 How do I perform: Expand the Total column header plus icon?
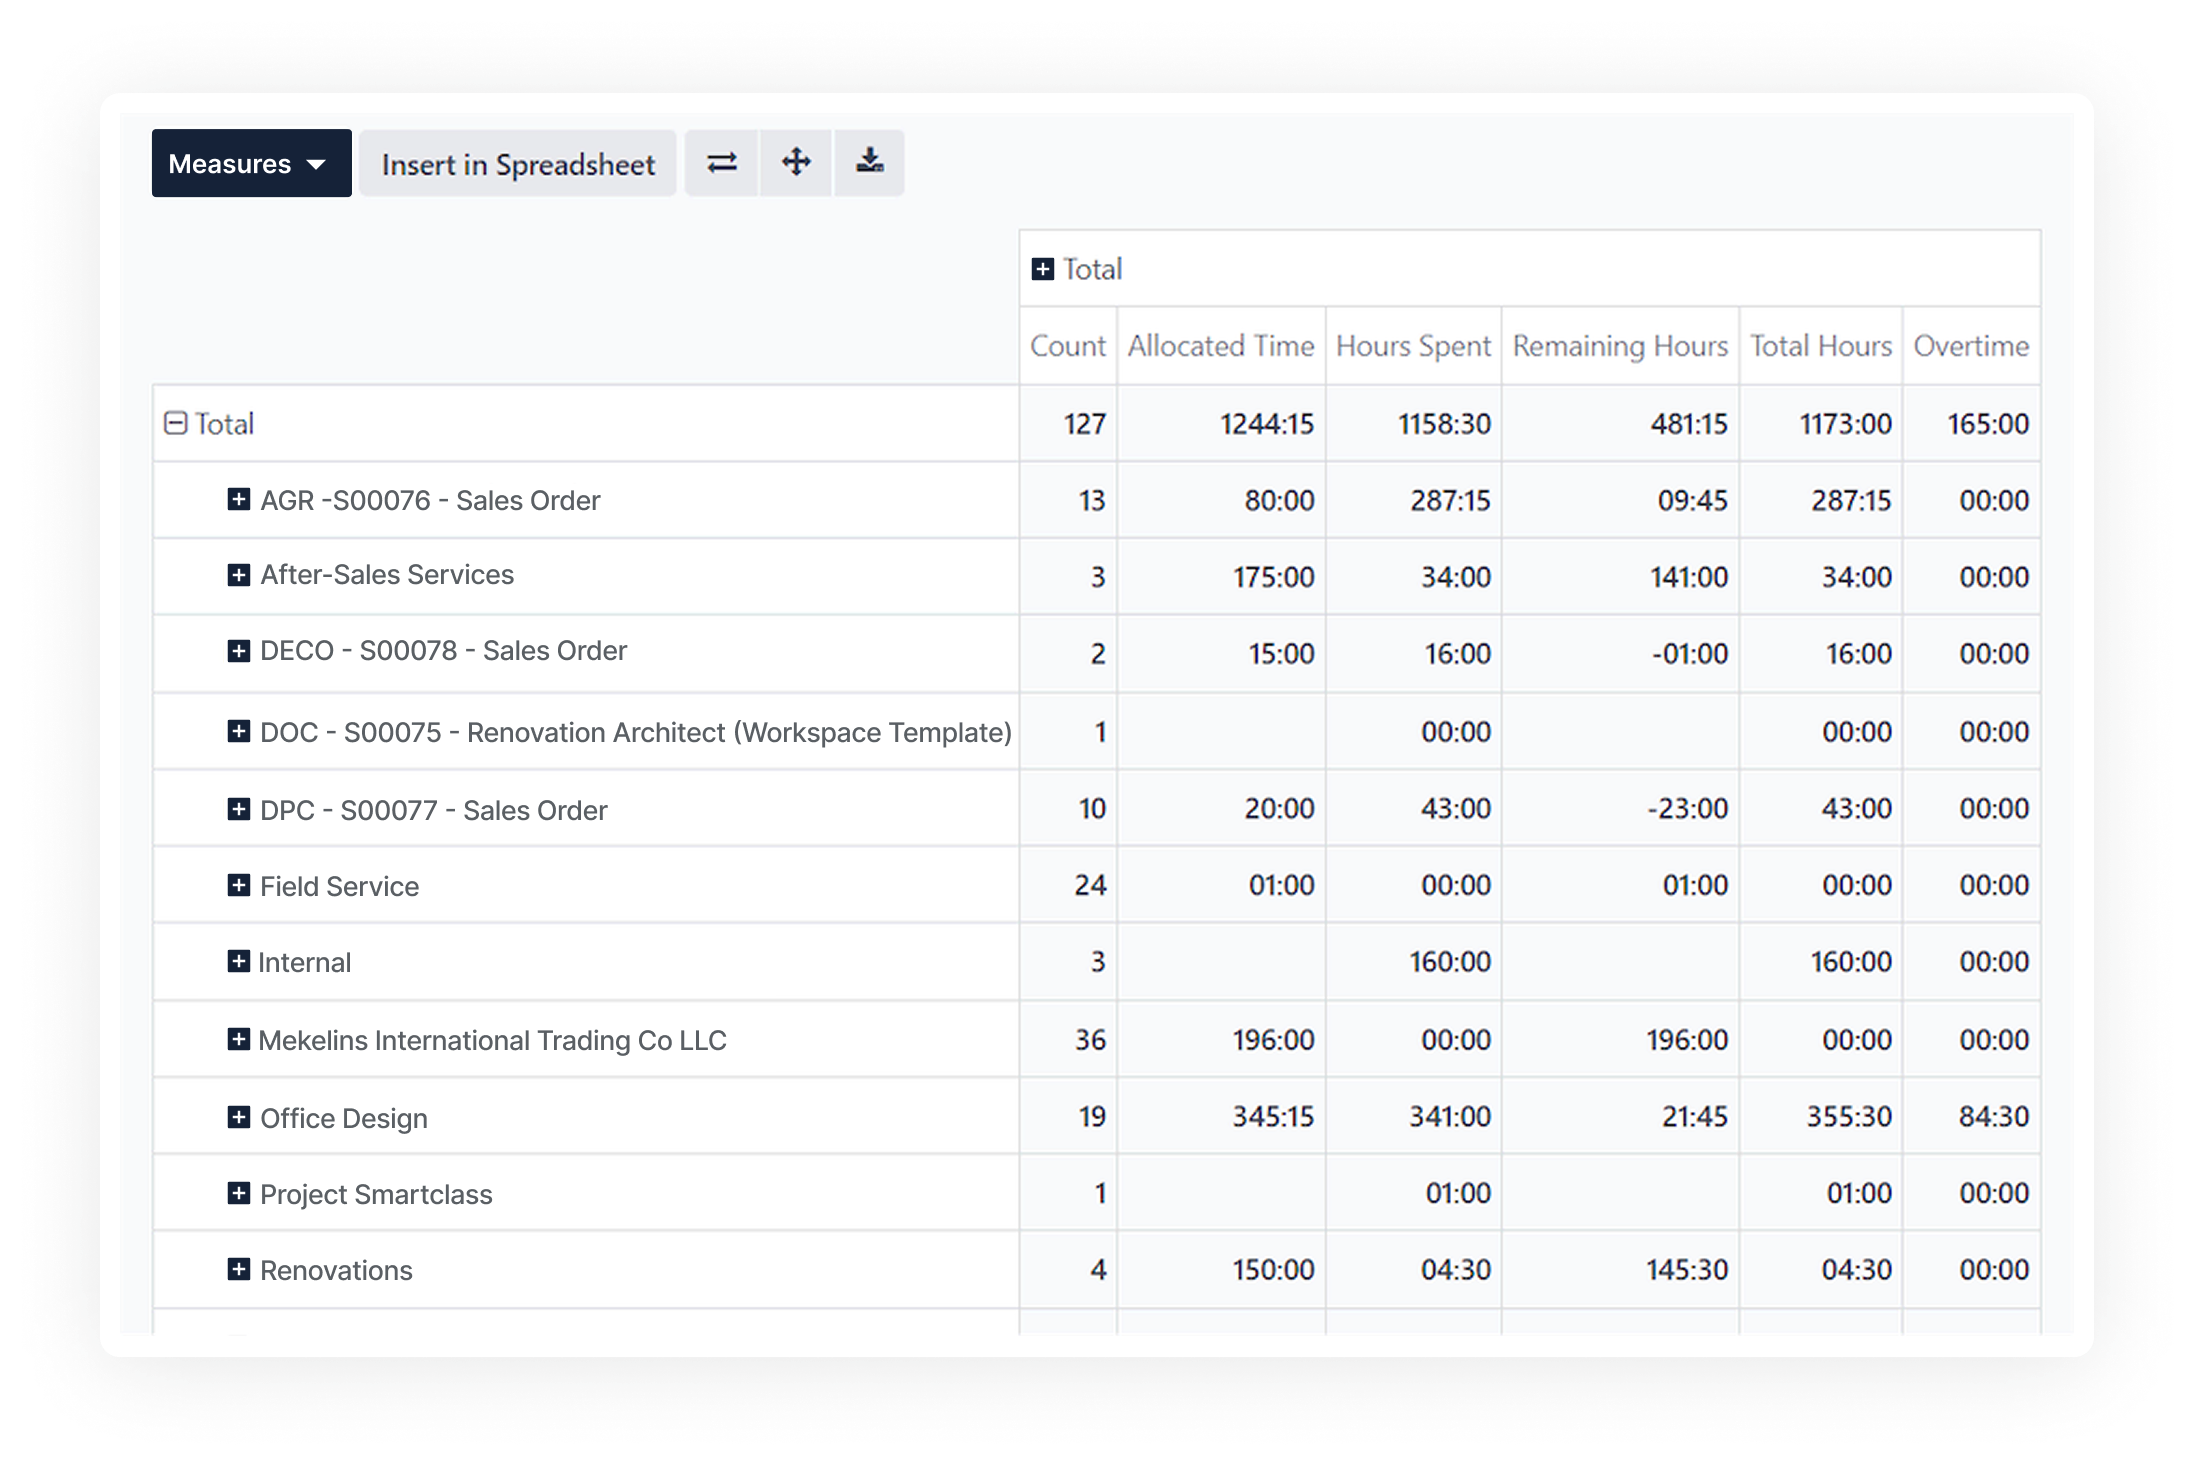pos(1043,270)
